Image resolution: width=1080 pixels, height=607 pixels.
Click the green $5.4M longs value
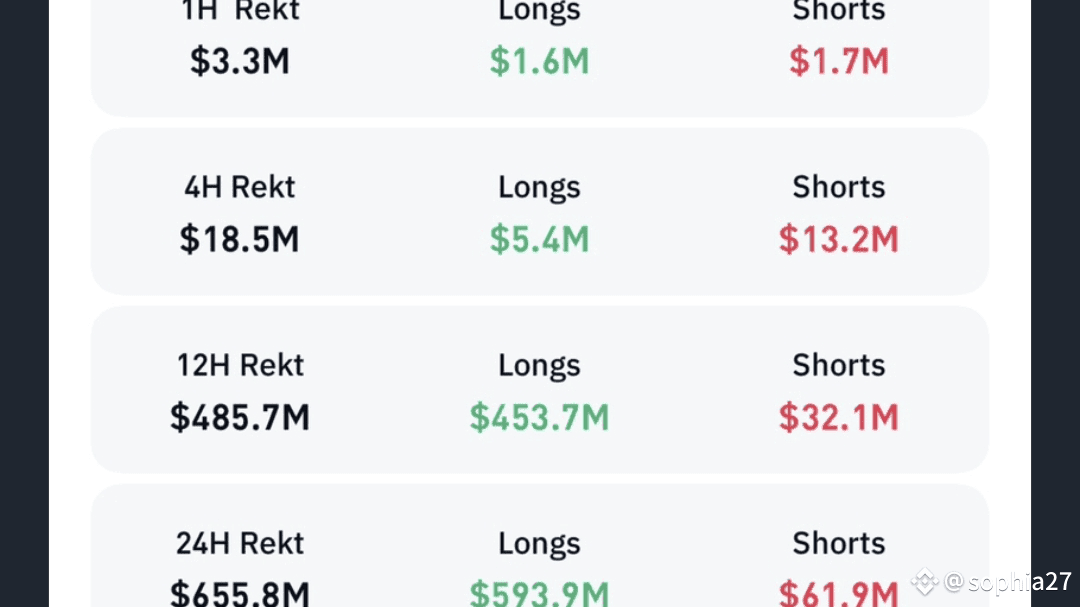[x=539, y=240]
